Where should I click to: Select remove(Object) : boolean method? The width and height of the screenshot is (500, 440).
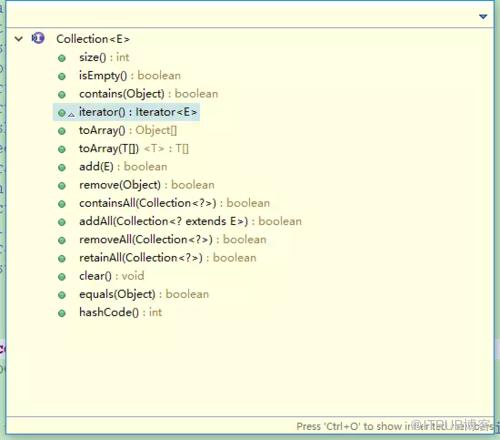click(147, 185)
